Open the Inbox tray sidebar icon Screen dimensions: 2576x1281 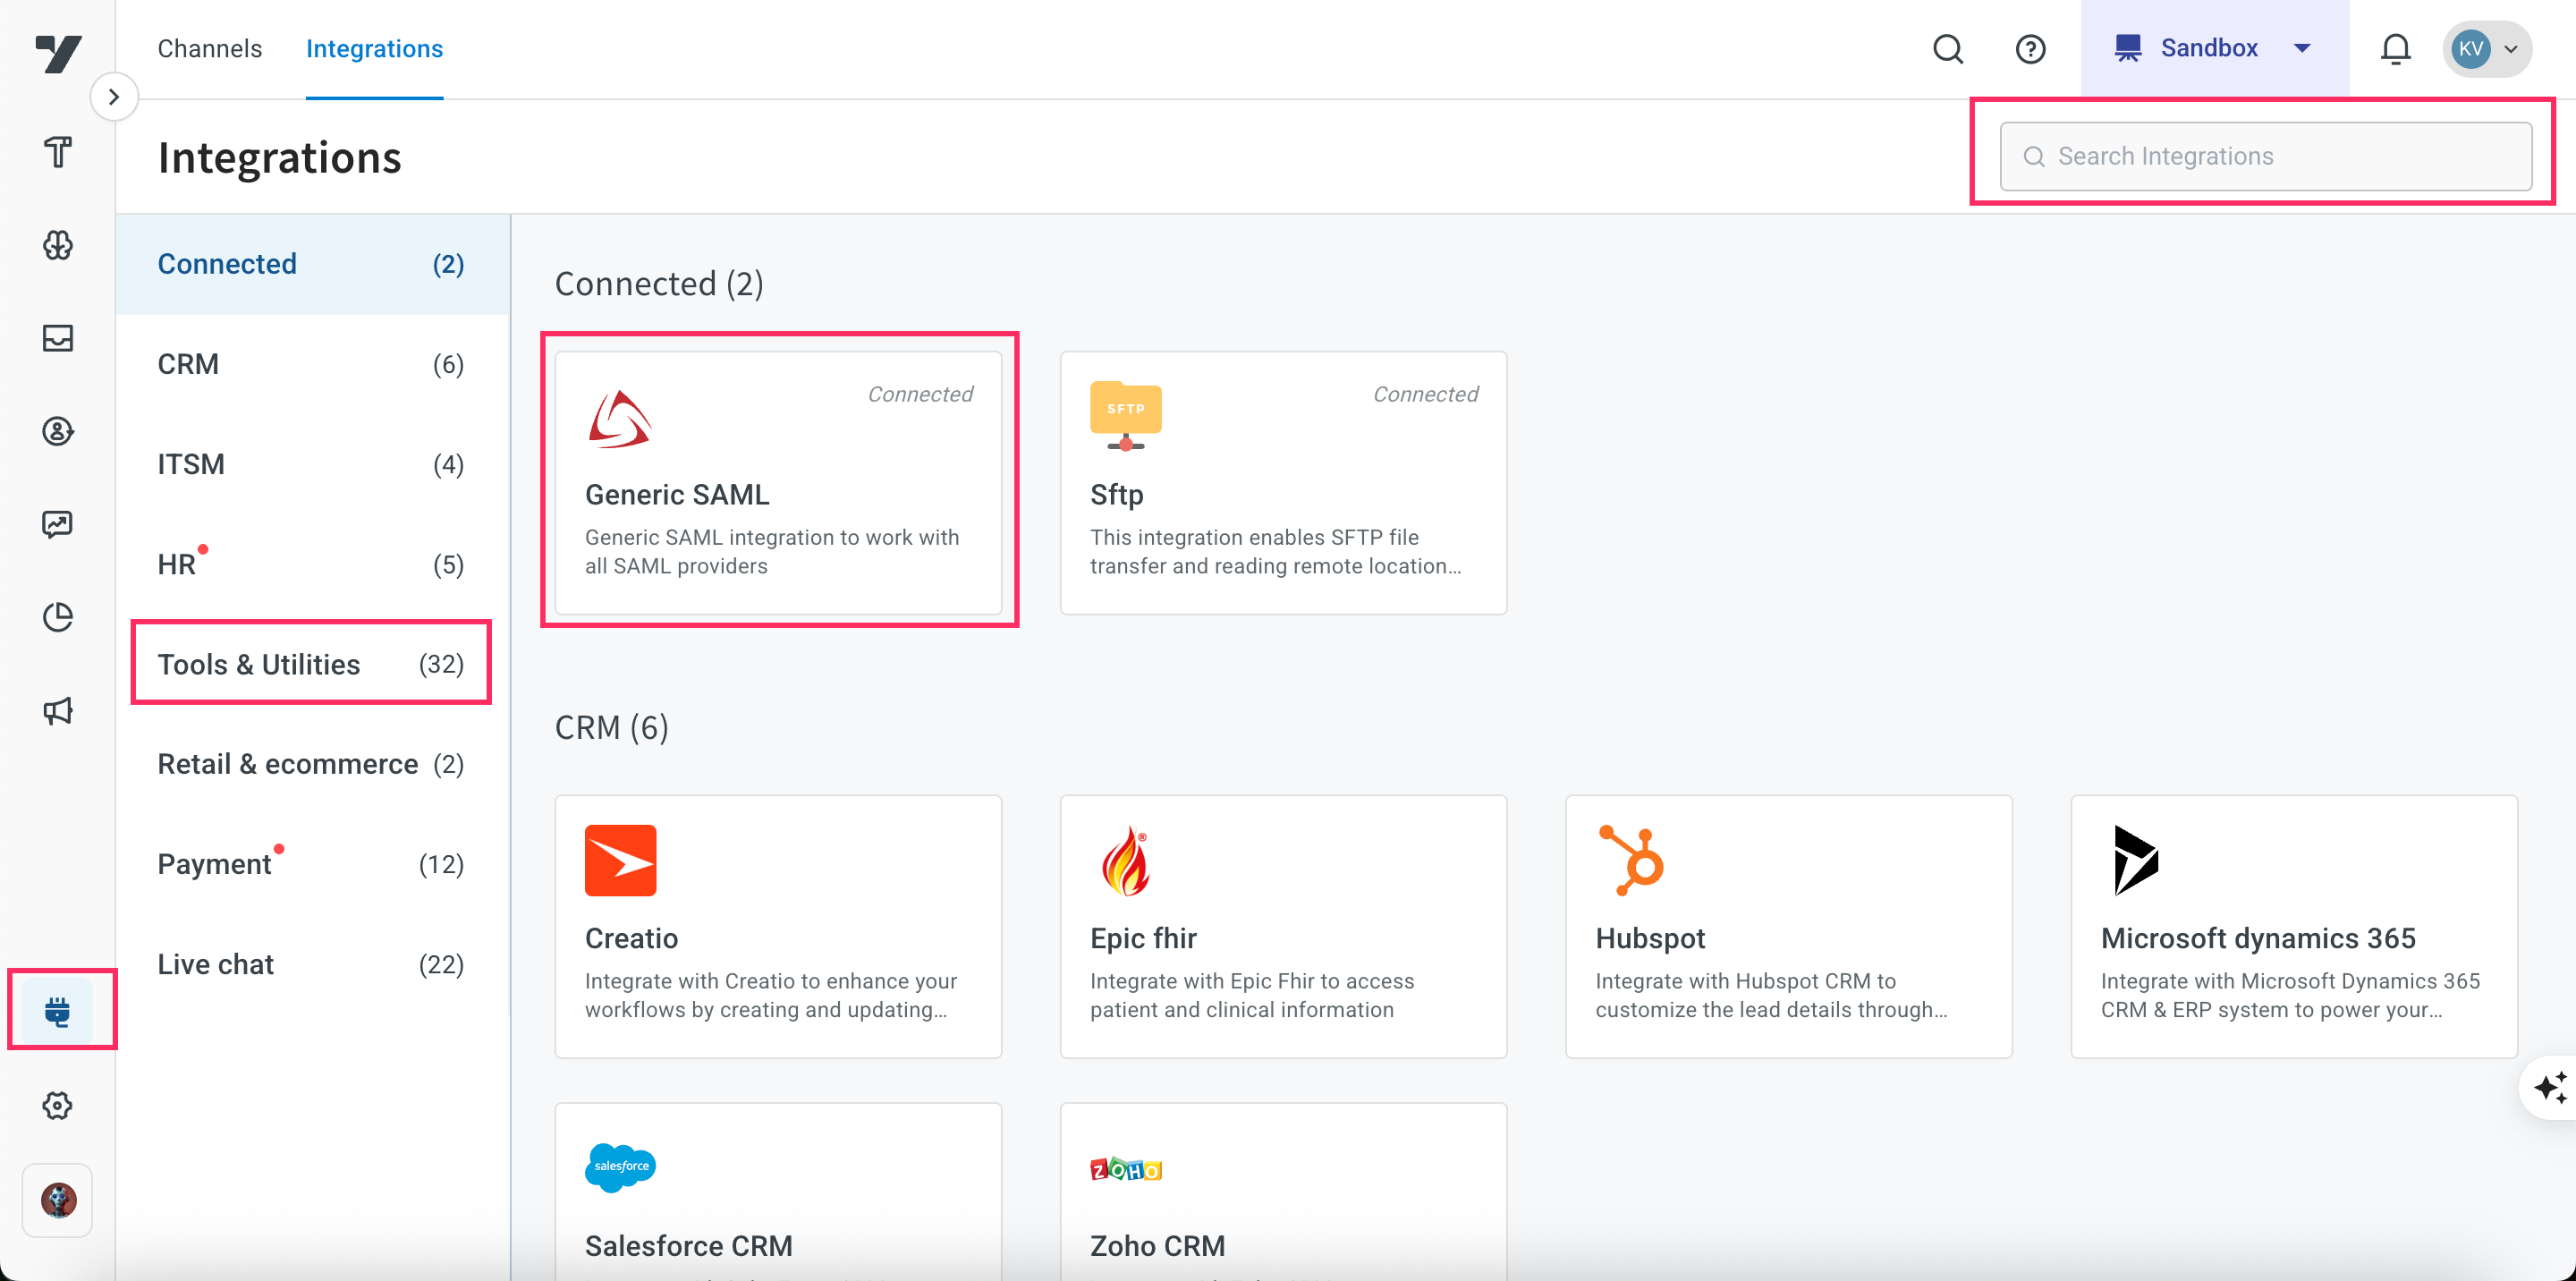(x=58, y=338)
